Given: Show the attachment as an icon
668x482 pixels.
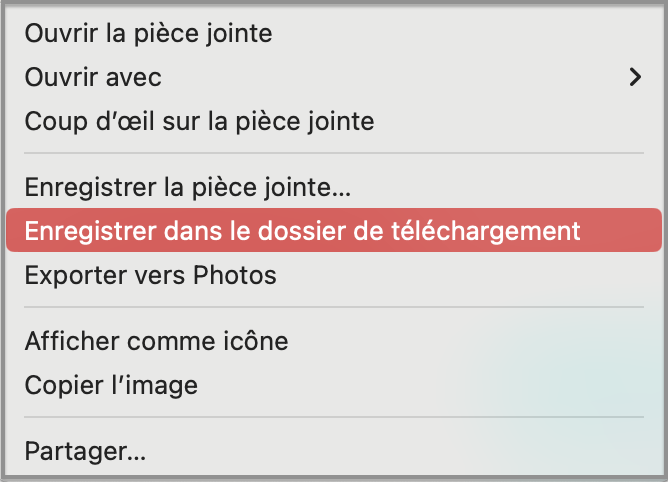Looking at the screenshot, I should coord(156,341).
